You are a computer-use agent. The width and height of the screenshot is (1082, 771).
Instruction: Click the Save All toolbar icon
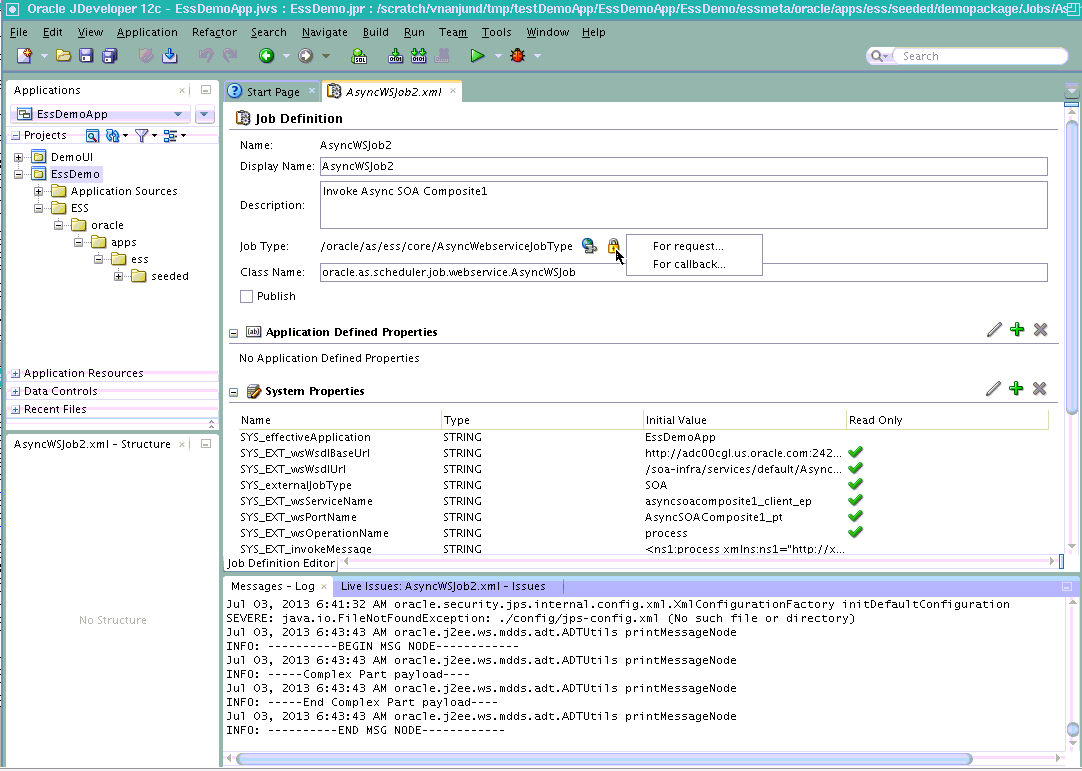(x=110, y=56)
